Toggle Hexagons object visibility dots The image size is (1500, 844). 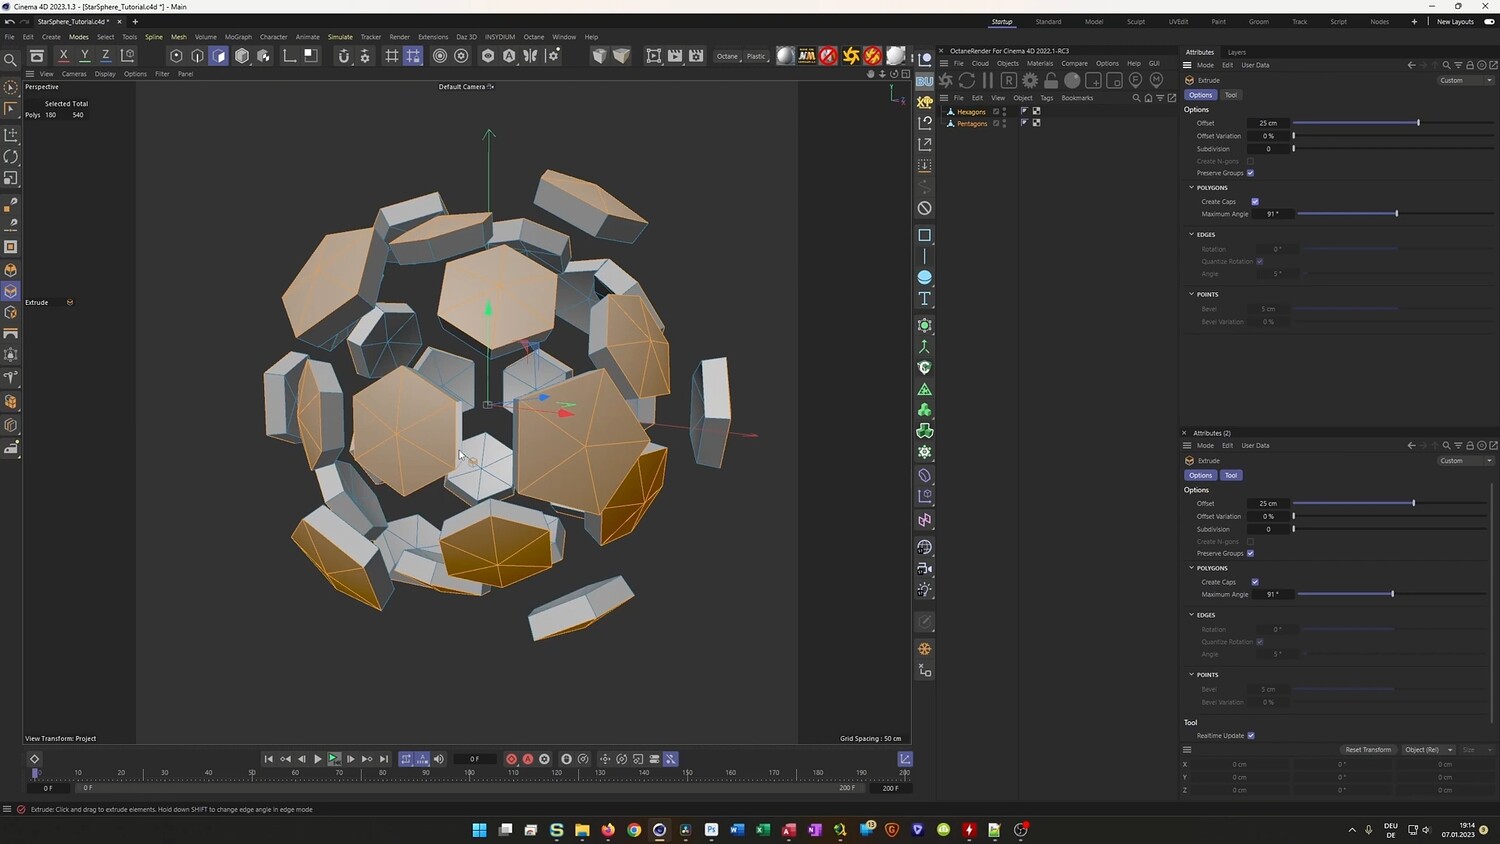pos(1004,112)
